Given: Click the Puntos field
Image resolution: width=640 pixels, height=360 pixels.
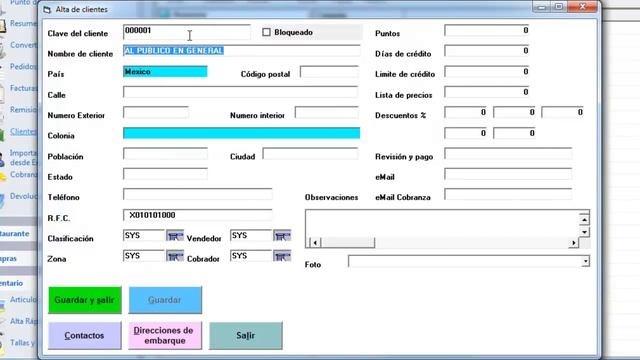Looking at the screenshot, I should pos(487,31).
